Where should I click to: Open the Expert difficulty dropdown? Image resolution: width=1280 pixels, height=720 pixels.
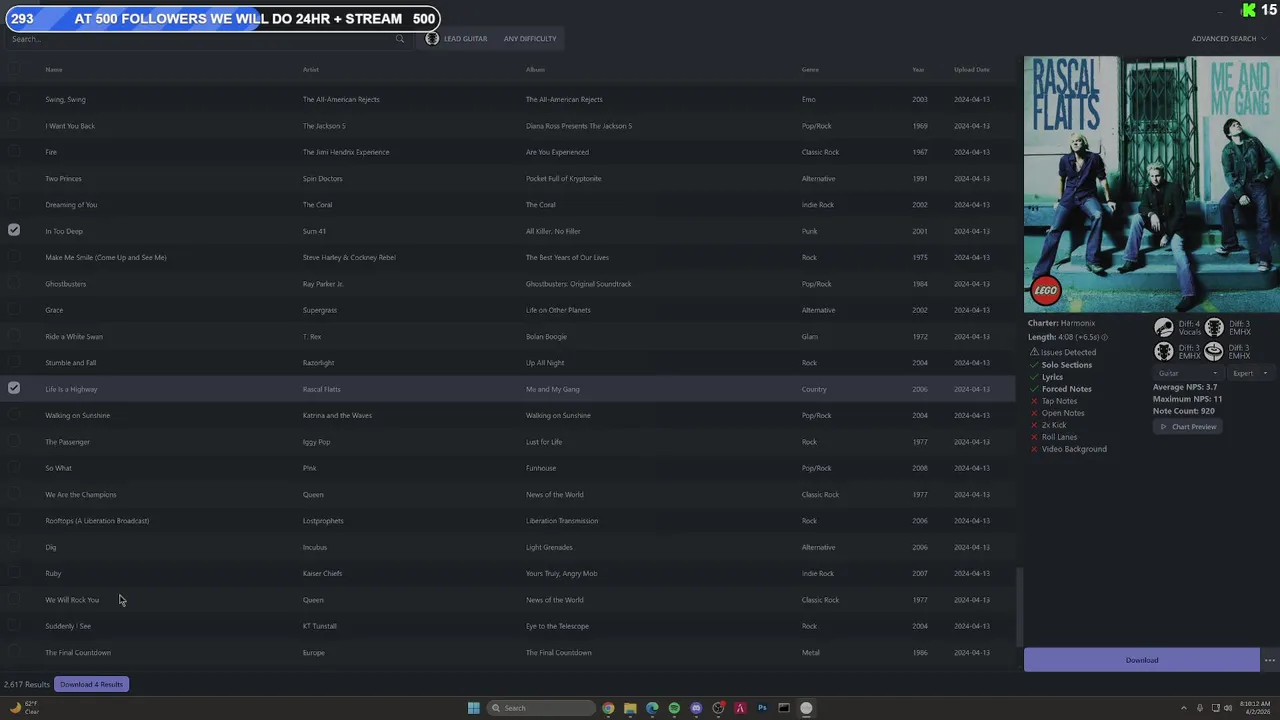[x=1250, y=374]
